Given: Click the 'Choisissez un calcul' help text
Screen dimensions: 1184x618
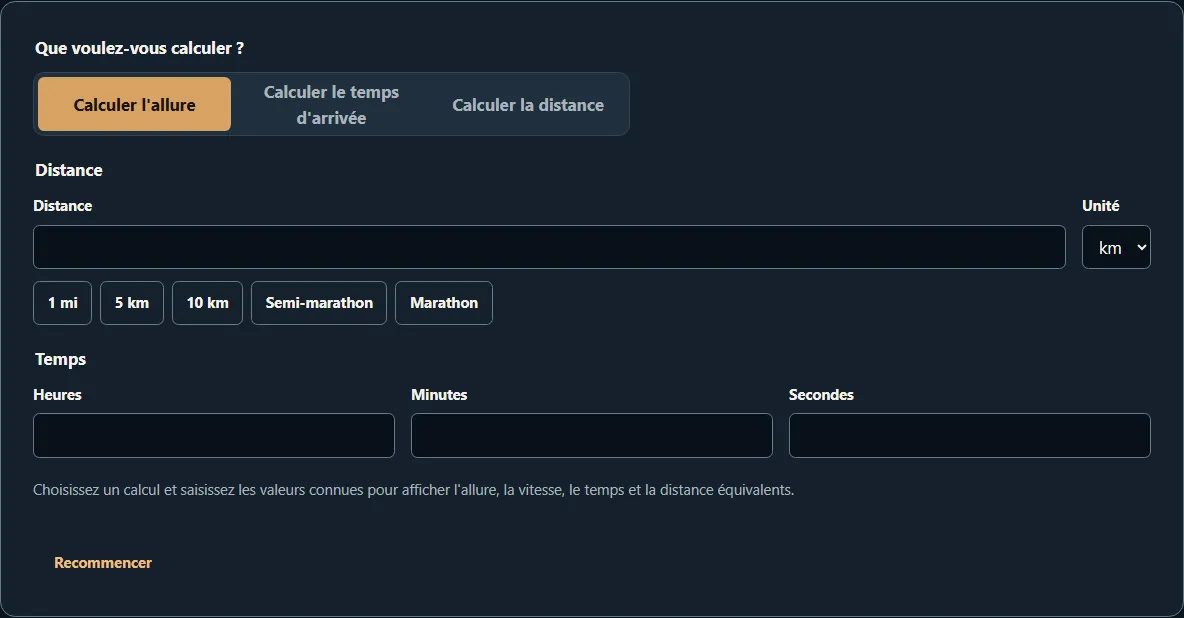Looking at the screenshot, I should click(x=414, y=490).
